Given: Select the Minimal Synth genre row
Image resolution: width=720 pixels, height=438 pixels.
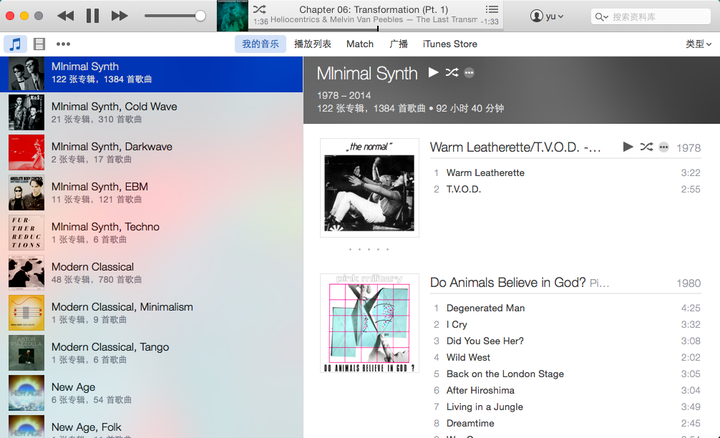Looking at the screenshot, I should tap(152, 73).
